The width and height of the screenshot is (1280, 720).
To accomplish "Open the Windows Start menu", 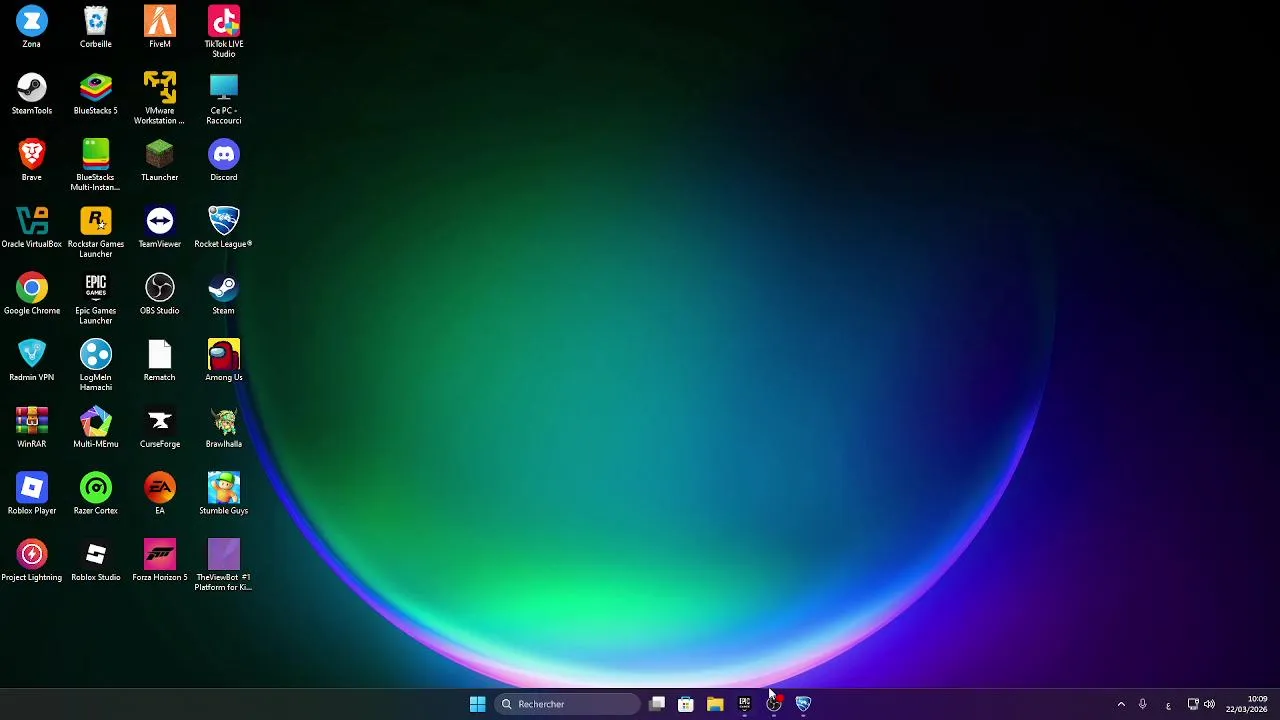I will (x=477, y=704).
